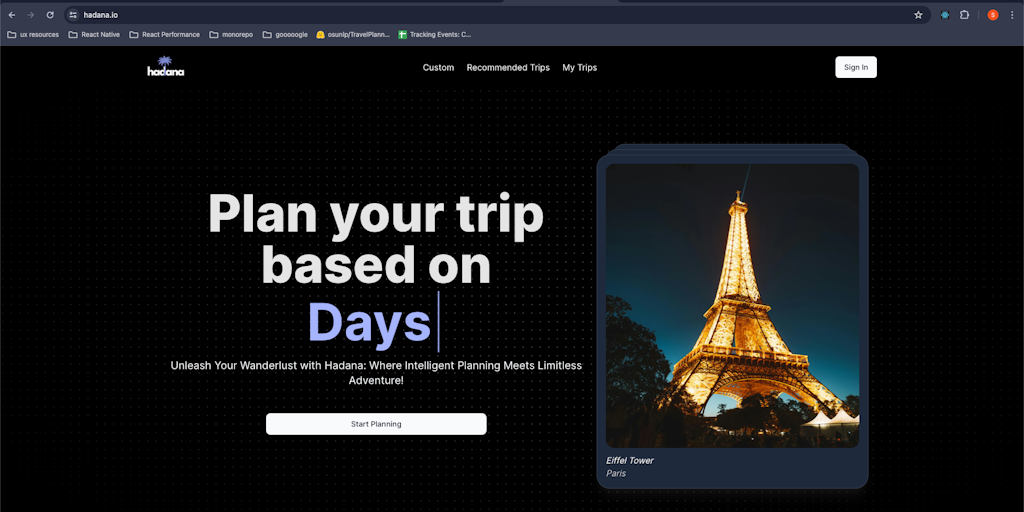
Task: Open the monorepo bookmark folder
Action: click(x=231, y=35)
